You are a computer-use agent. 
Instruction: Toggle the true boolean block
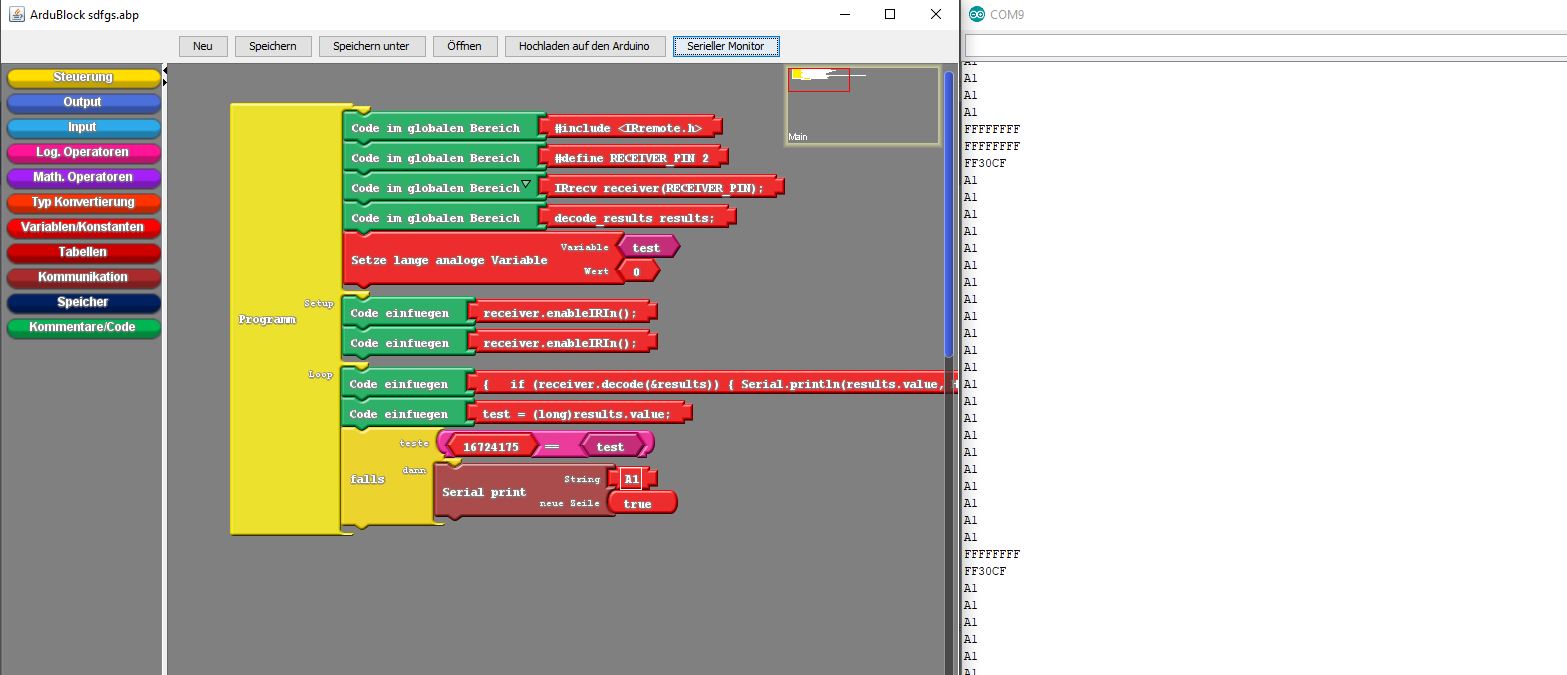(639, 504)
